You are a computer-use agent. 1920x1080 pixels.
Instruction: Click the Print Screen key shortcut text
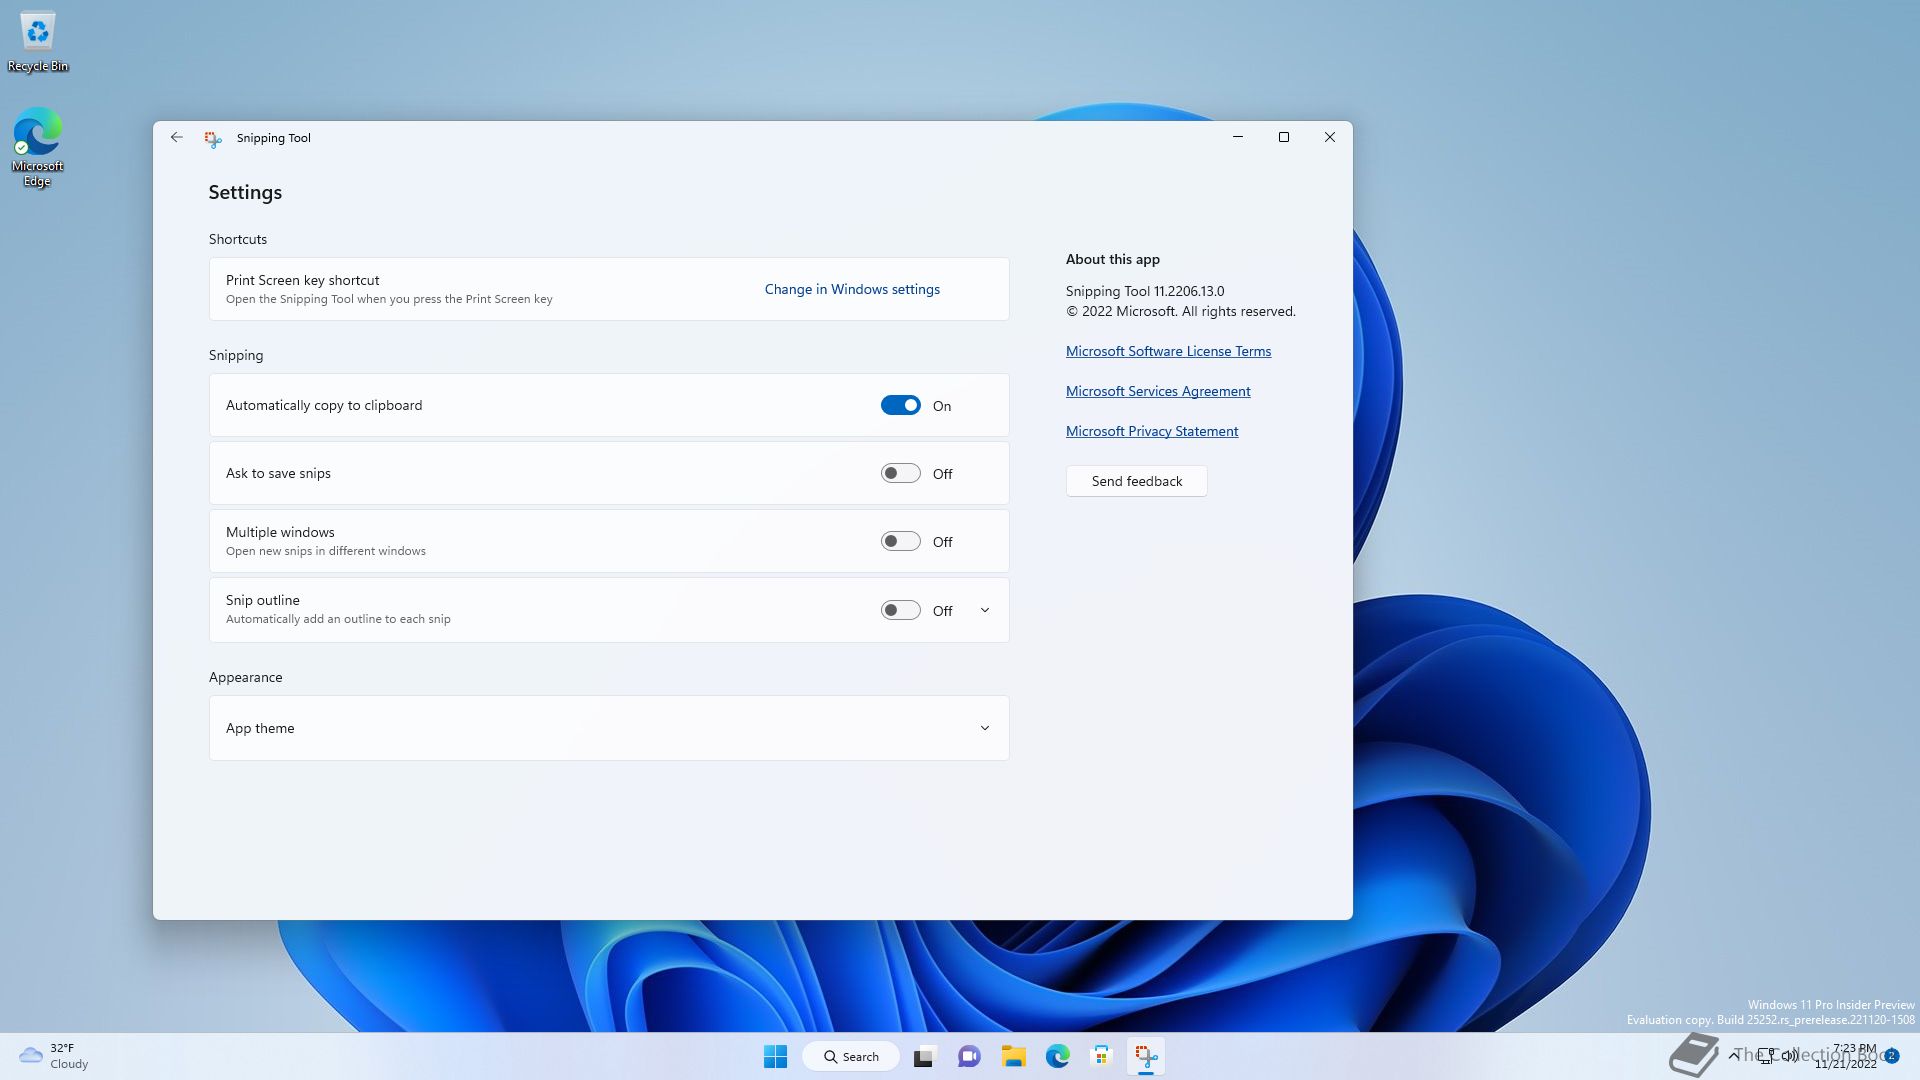coord(302,280)
